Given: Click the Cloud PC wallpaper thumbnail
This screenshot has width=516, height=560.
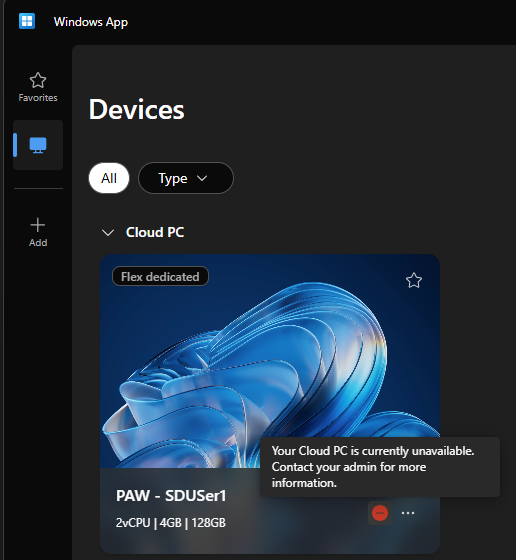Looking at the screenshot, I should (270, 361).
